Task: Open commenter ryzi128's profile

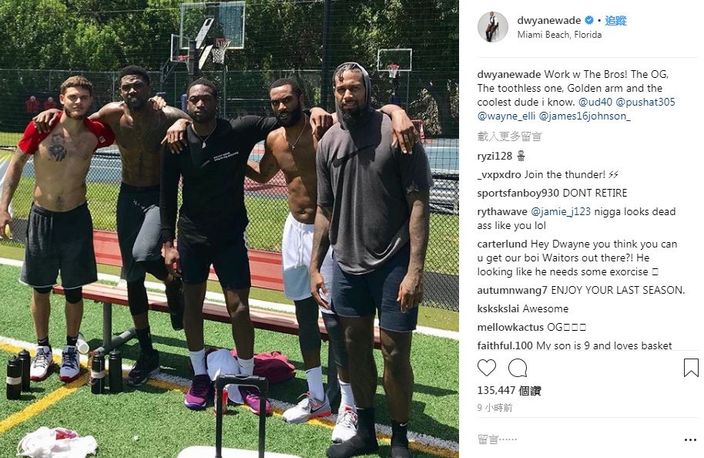Action: [x=494, y=156]
